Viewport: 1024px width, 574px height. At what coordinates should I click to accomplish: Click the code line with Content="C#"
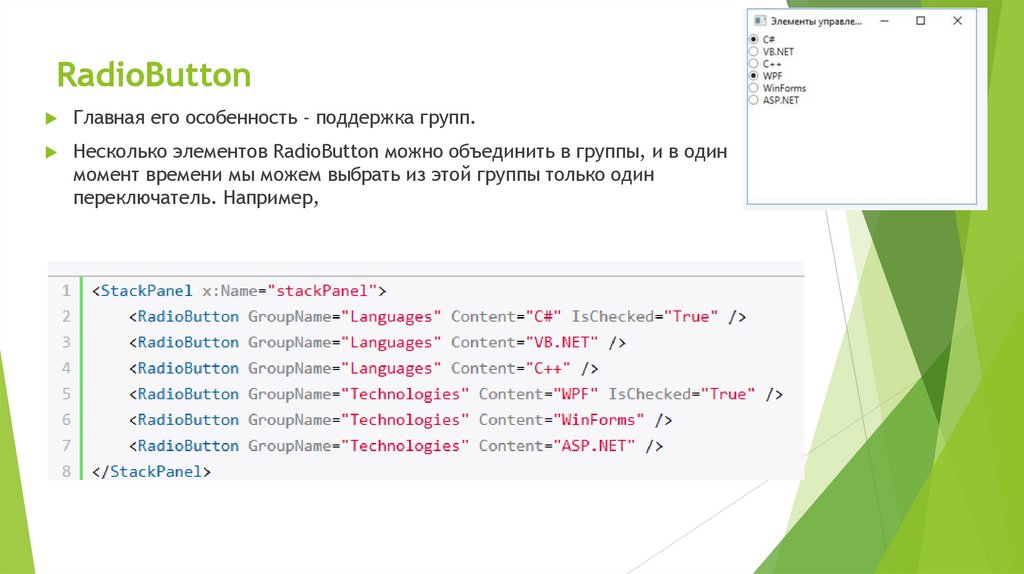point(438,317)
